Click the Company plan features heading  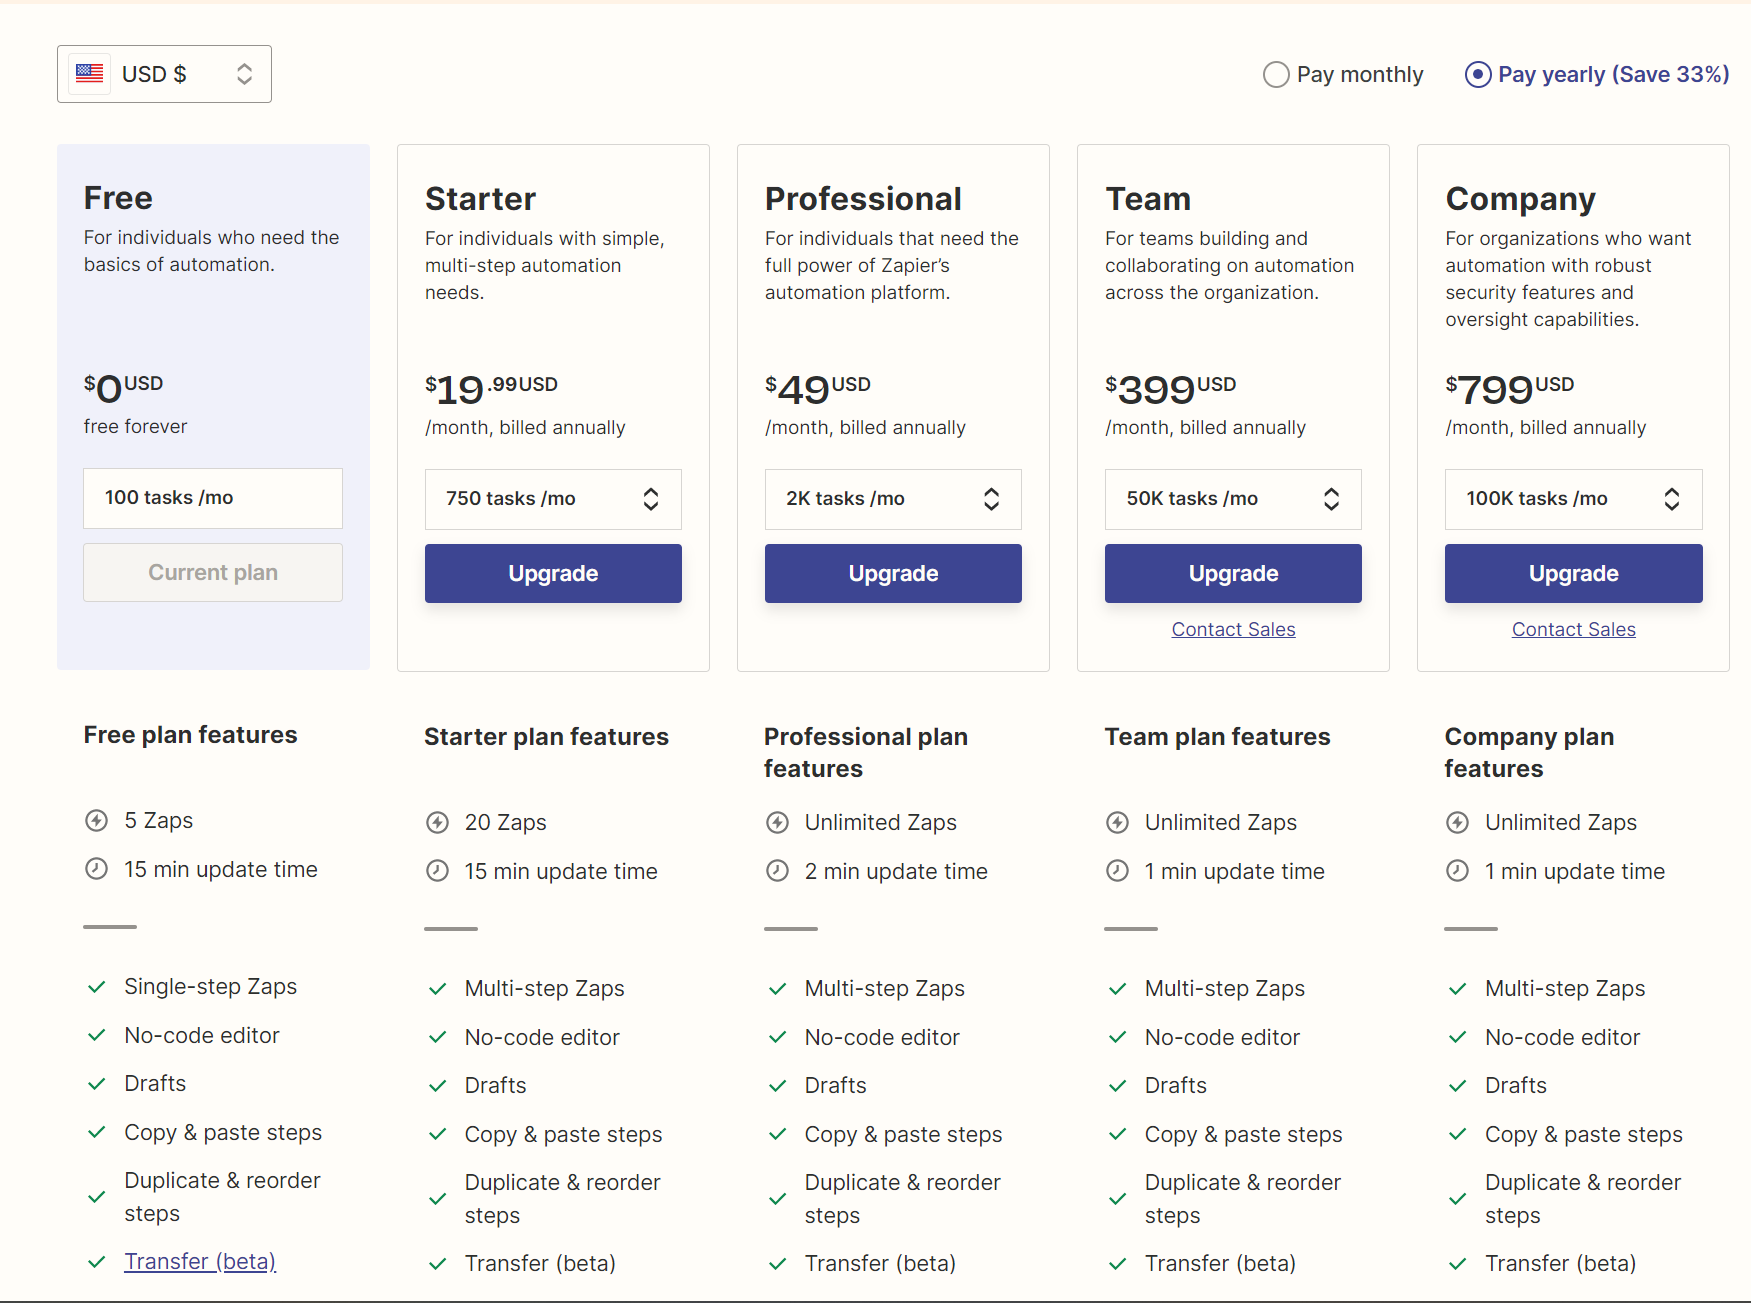coord(1529,753)
